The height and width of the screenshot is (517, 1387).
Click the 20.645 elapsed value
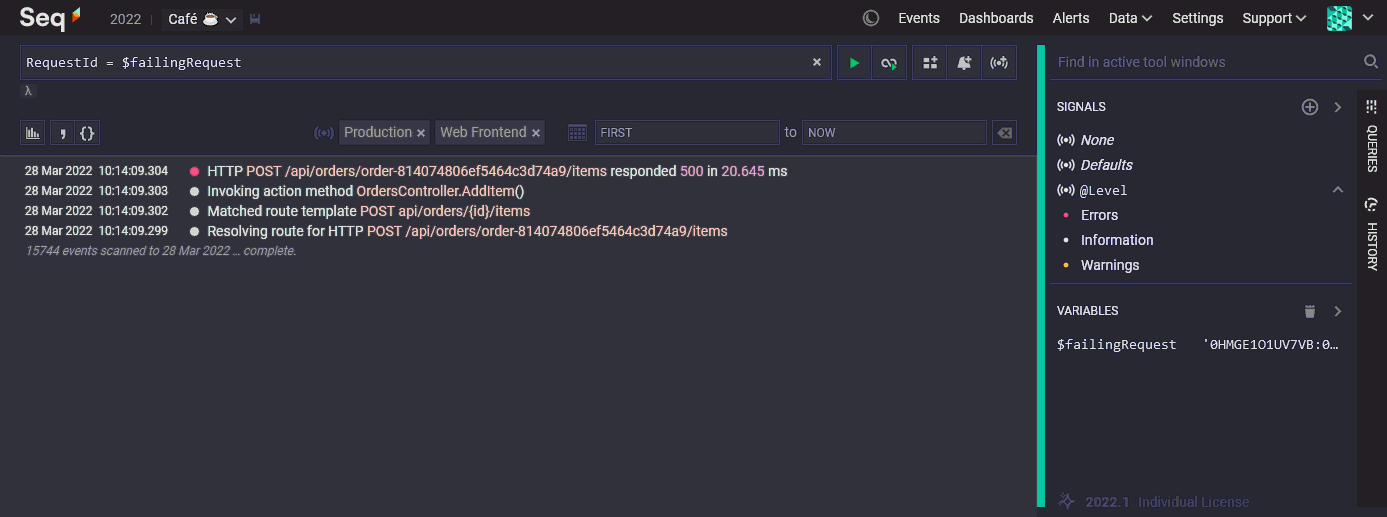pyautogui.click(x=743, y=171)
